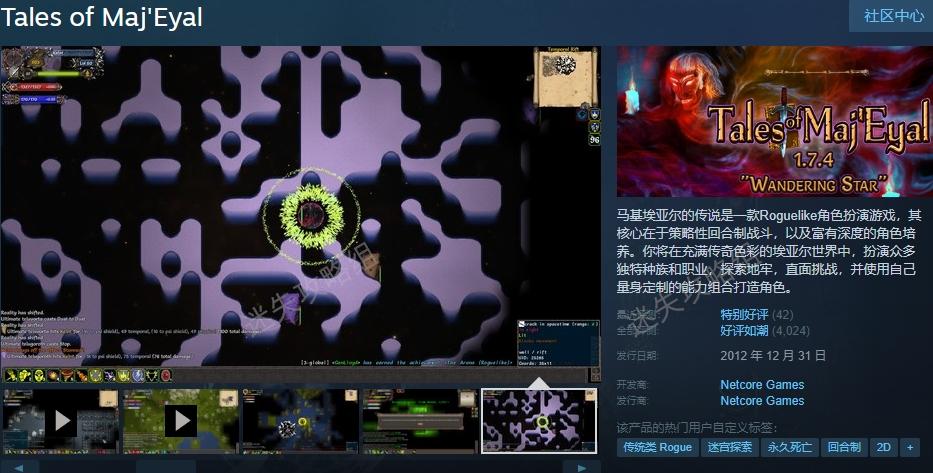Click the green inverted triangle skill icon on hotbar
933x473 pixels.
[x=152, y=375]
